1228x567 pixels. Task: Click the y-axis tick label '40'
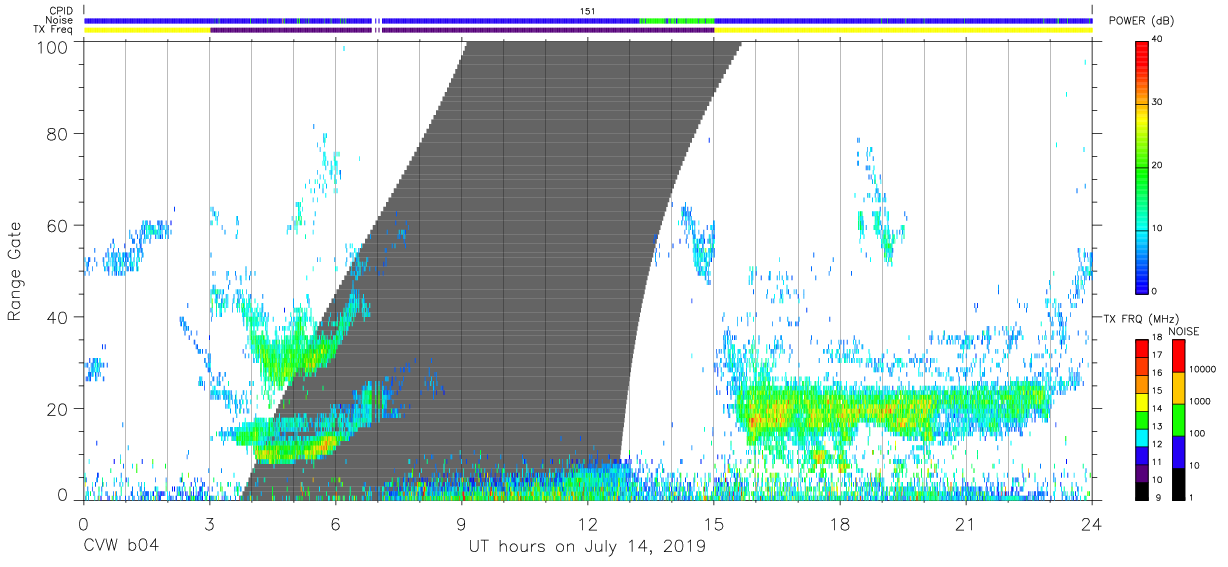[x=59, y=317]
